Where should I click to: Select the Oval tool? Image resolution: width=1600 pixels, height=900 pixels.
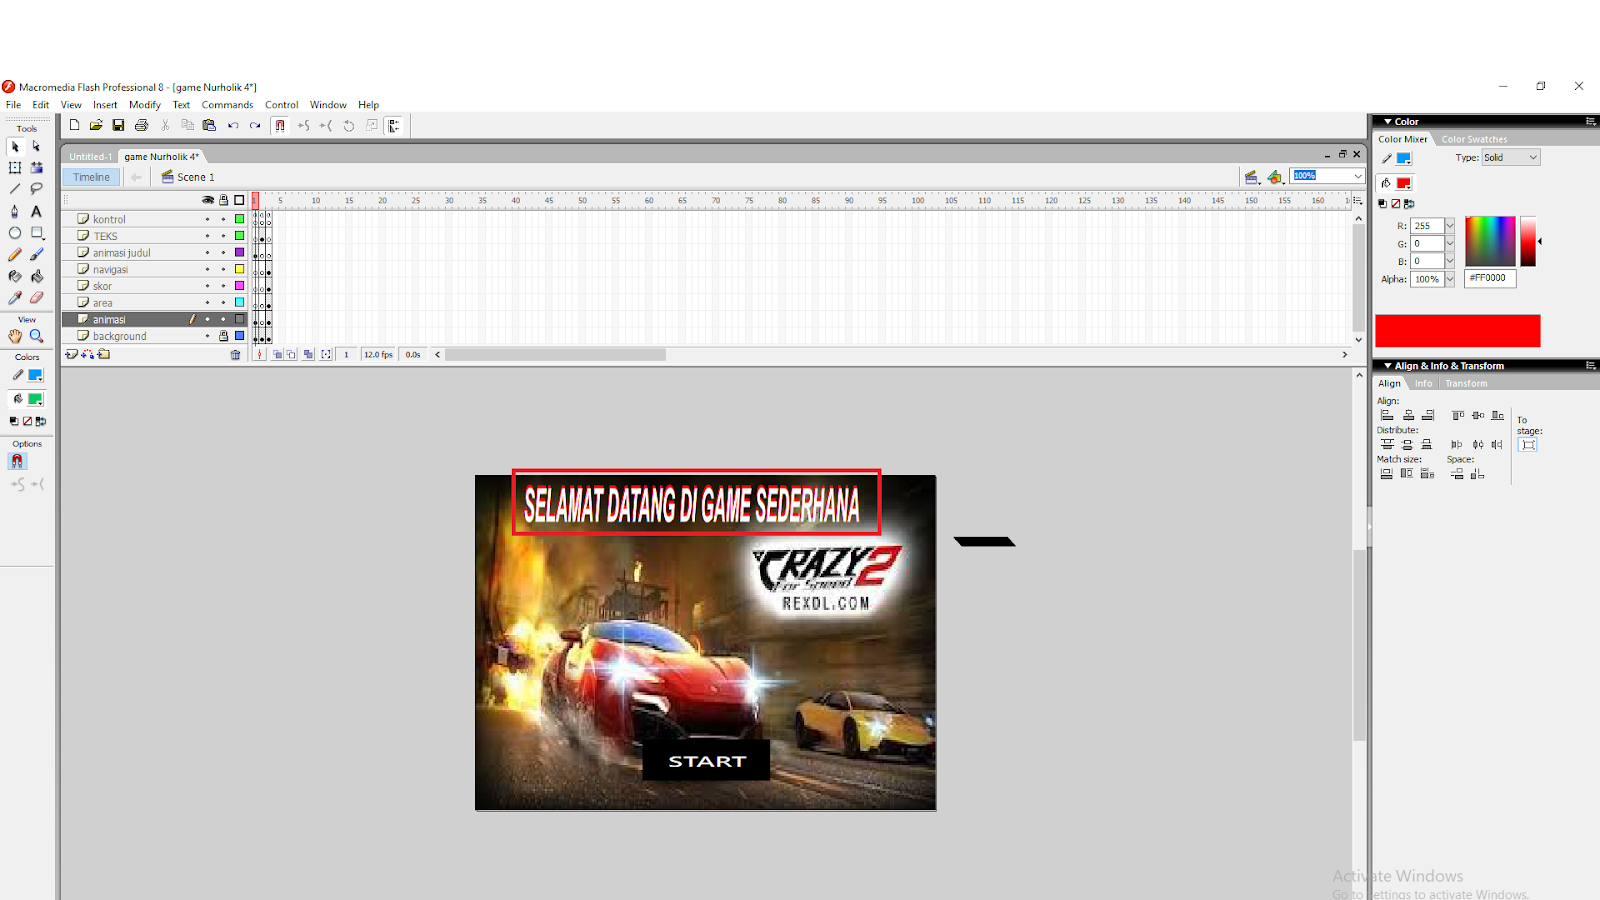tap(15, 232)
